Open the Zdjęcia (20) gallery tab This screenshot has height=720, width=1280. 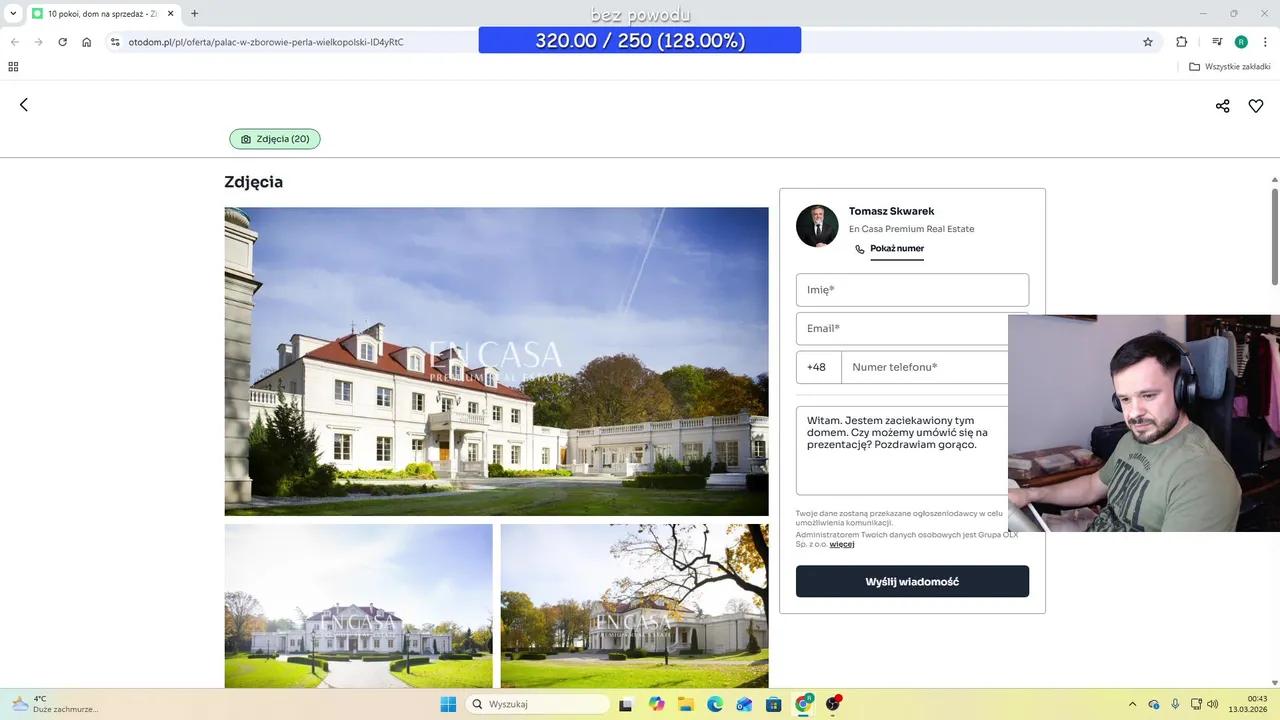275,139
